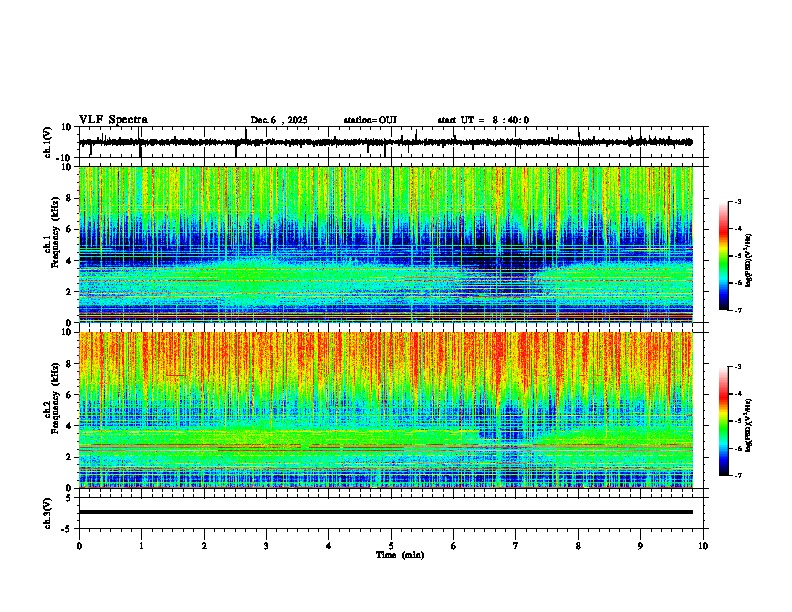Click the '4' kHz tick on ch.2 spectrogram axis

(x=70, y=426)
